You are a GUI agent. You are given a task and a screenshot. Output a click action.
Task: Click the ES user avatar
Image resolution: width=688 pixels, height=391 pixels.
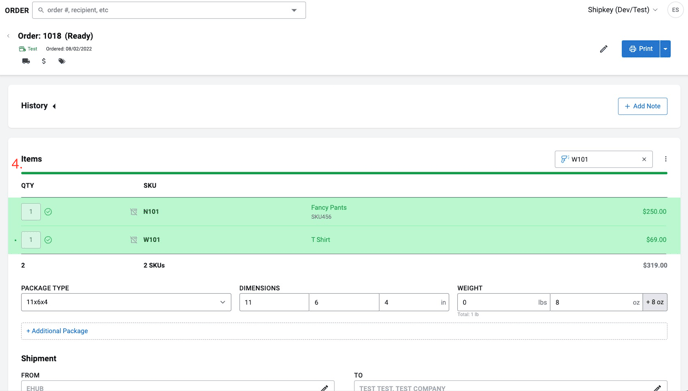(675, 10)
